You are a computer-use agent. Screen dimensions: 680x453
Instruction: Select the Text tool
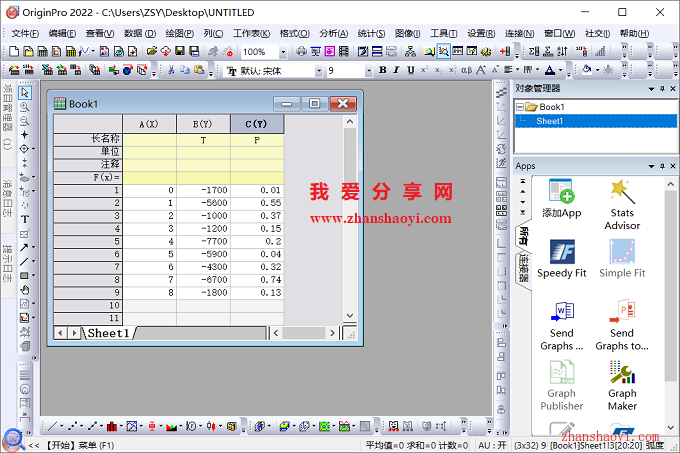tap(25, 219)
